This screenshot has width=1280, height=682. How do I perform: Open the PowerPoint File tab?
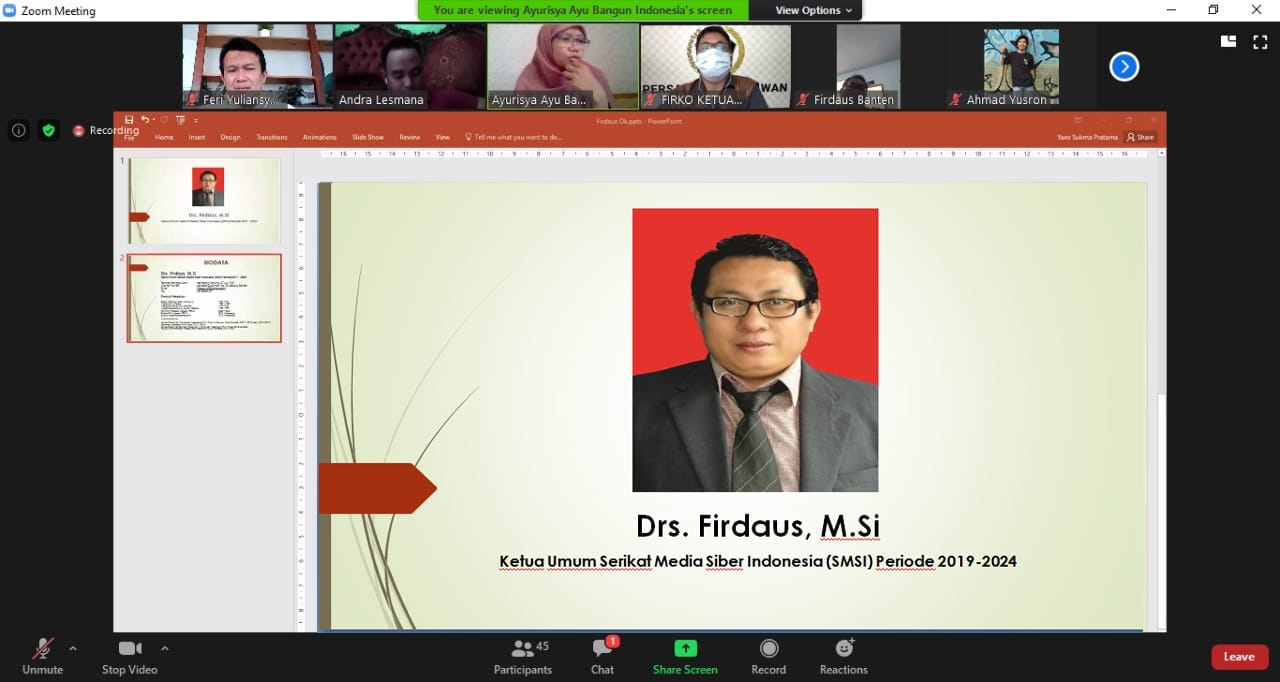tap(129, 137)
